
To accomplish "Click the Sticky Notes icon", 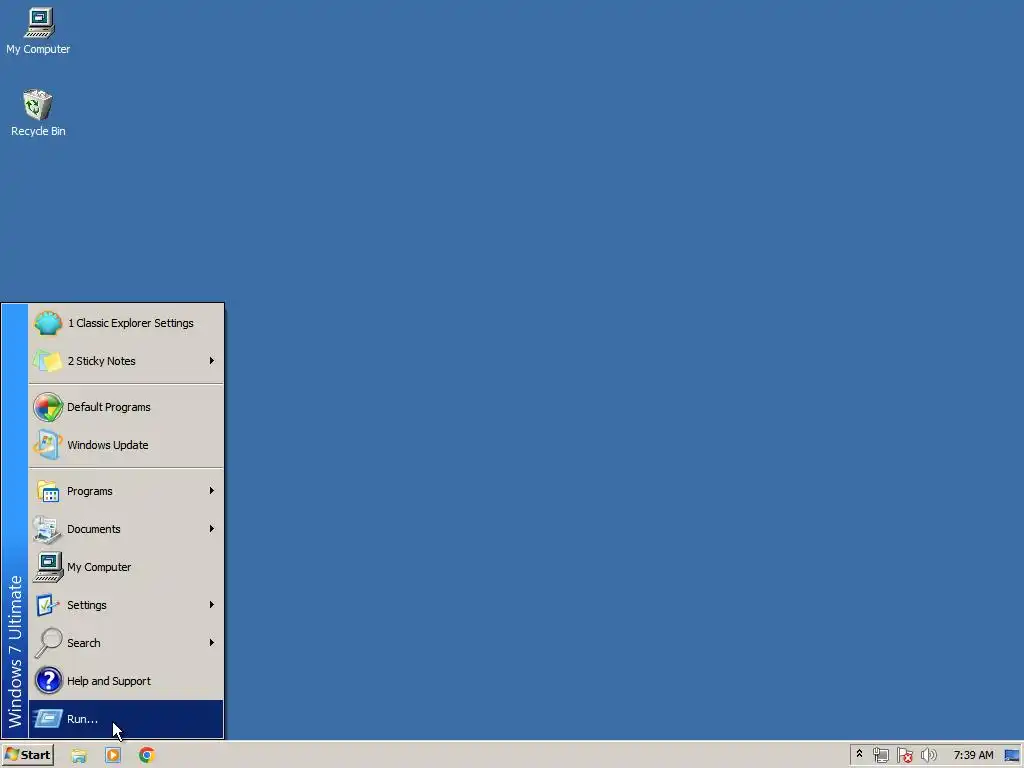I will pos(48,361).
